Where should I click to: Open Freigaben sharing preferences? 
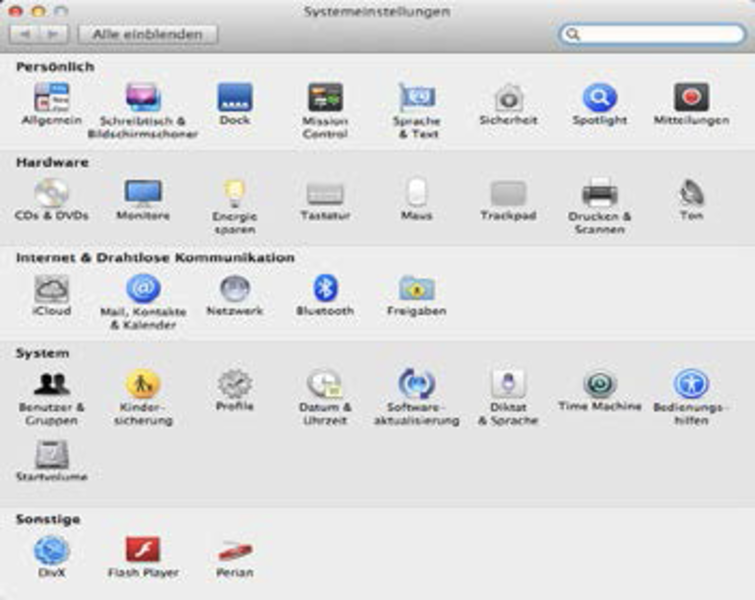(417, 295)
